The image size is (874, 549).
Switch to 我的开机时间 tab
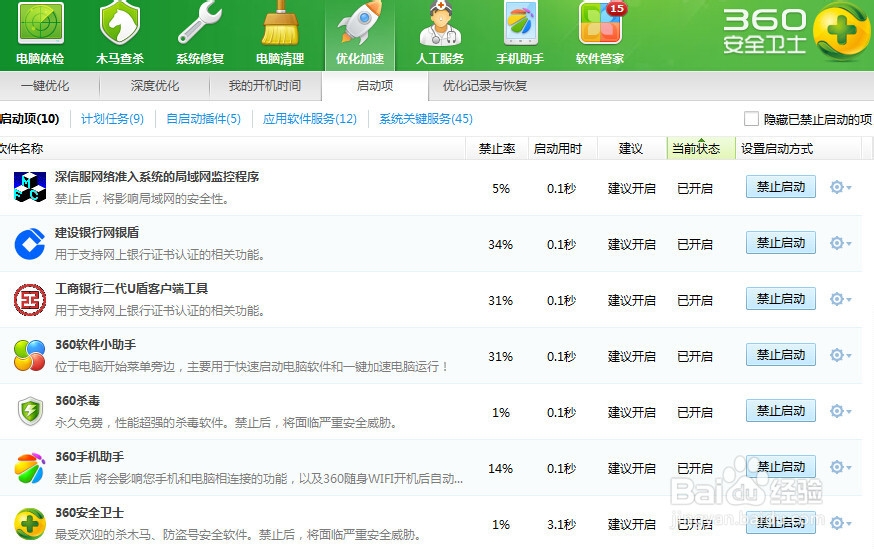click(x=265, y=86)
